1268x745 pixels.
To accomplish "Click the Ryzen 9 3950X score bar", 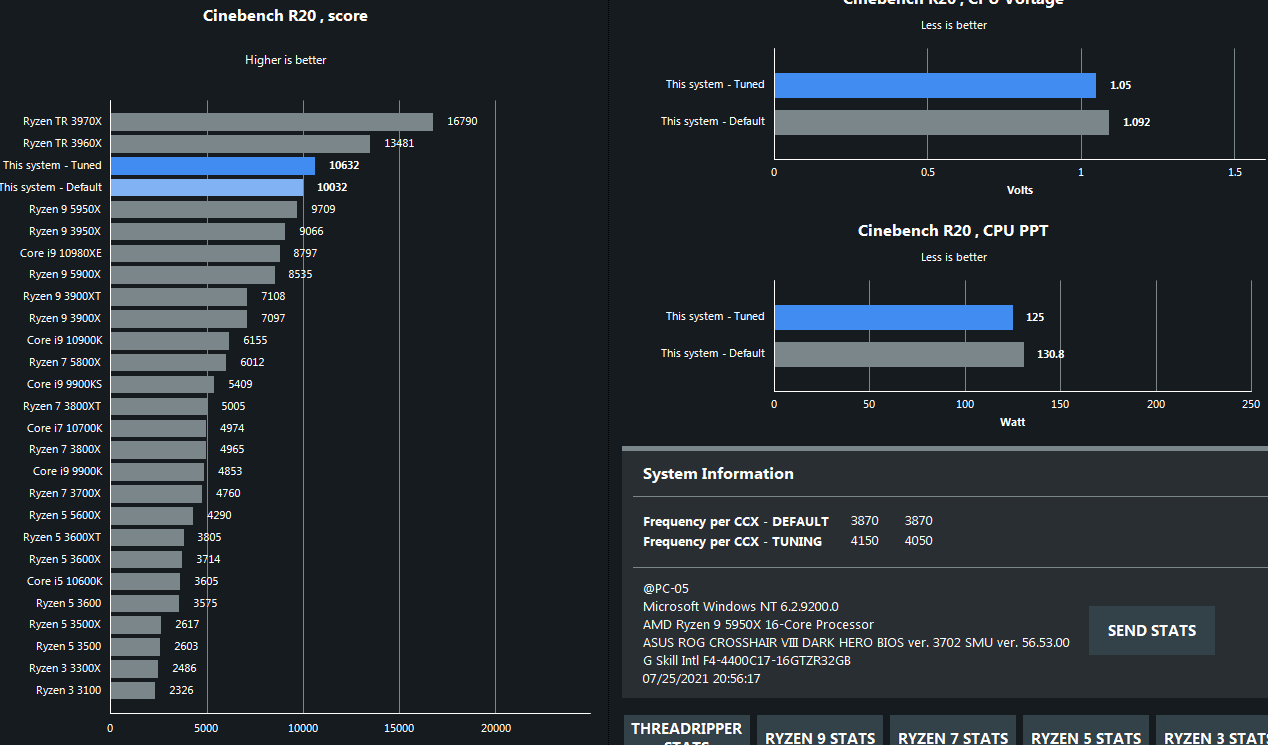I will 197,231.
